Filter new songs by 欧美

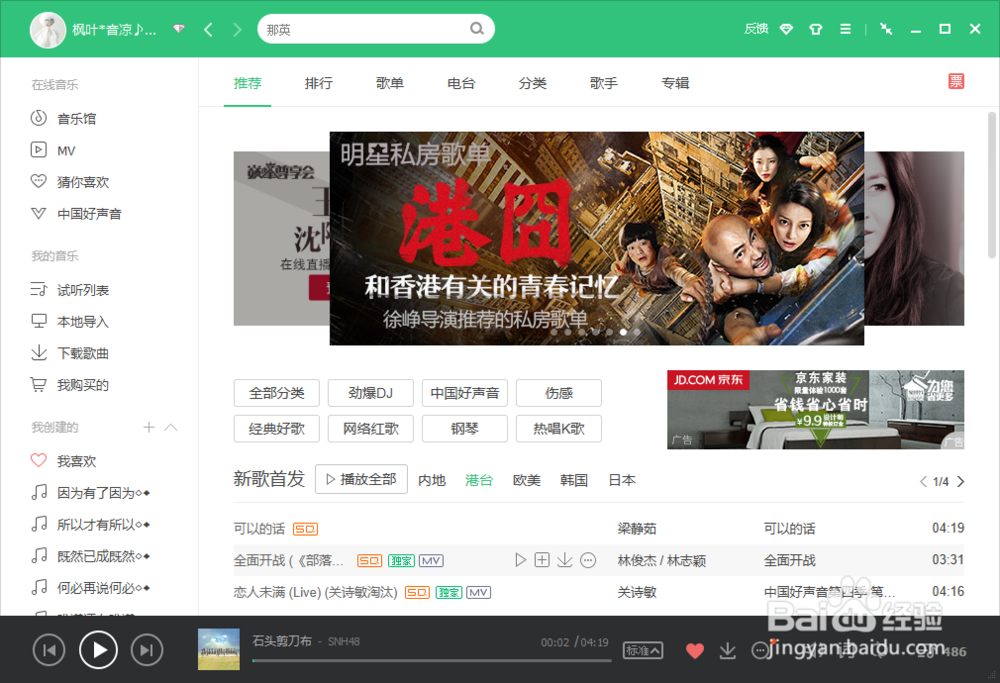point(527,480)
